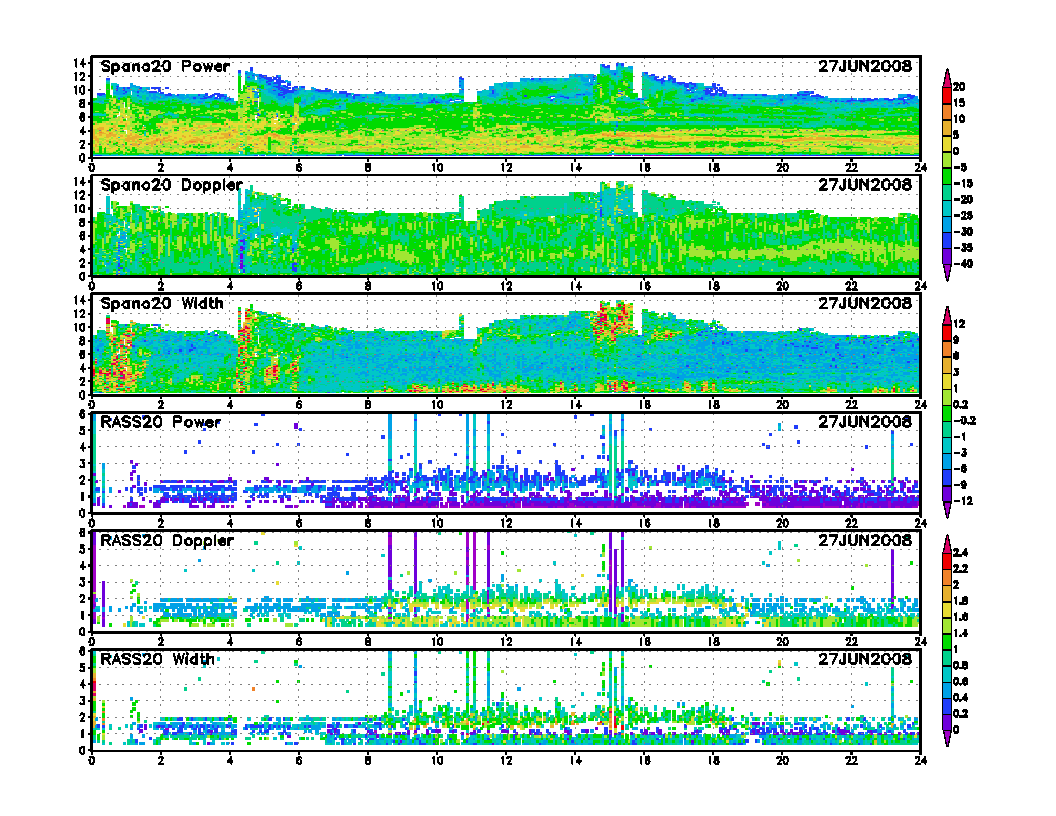Click the '-12' label on the middle colorbar
The height and width of the screenshot is (816, 1056).
click(x=963, y=501)
